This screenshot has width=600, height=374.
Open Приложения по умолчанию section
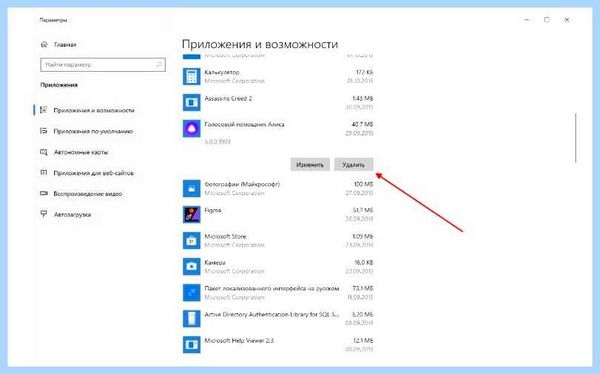93,131
